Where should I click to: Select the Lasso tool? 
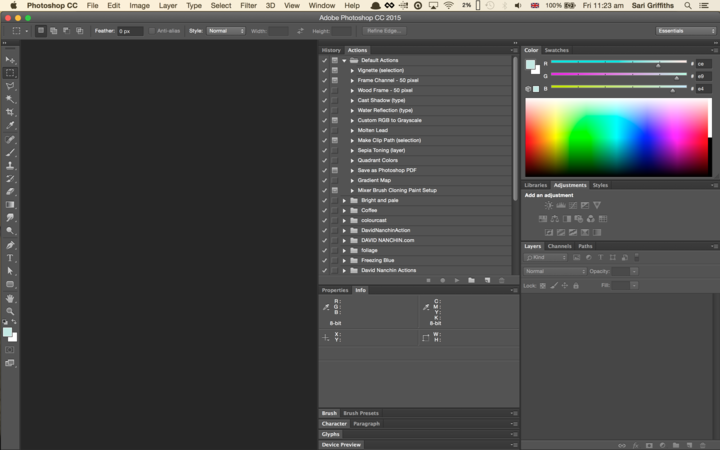10,86
